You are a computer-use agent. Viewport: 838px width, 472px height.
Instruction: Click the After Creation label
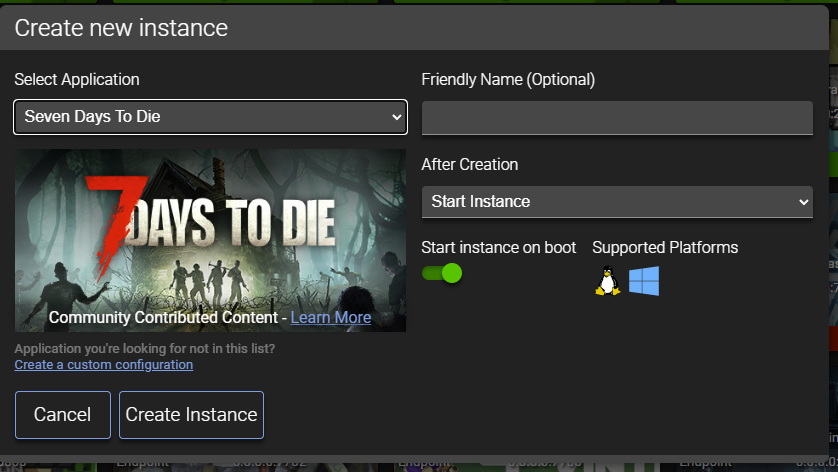[x=470, y=165]
